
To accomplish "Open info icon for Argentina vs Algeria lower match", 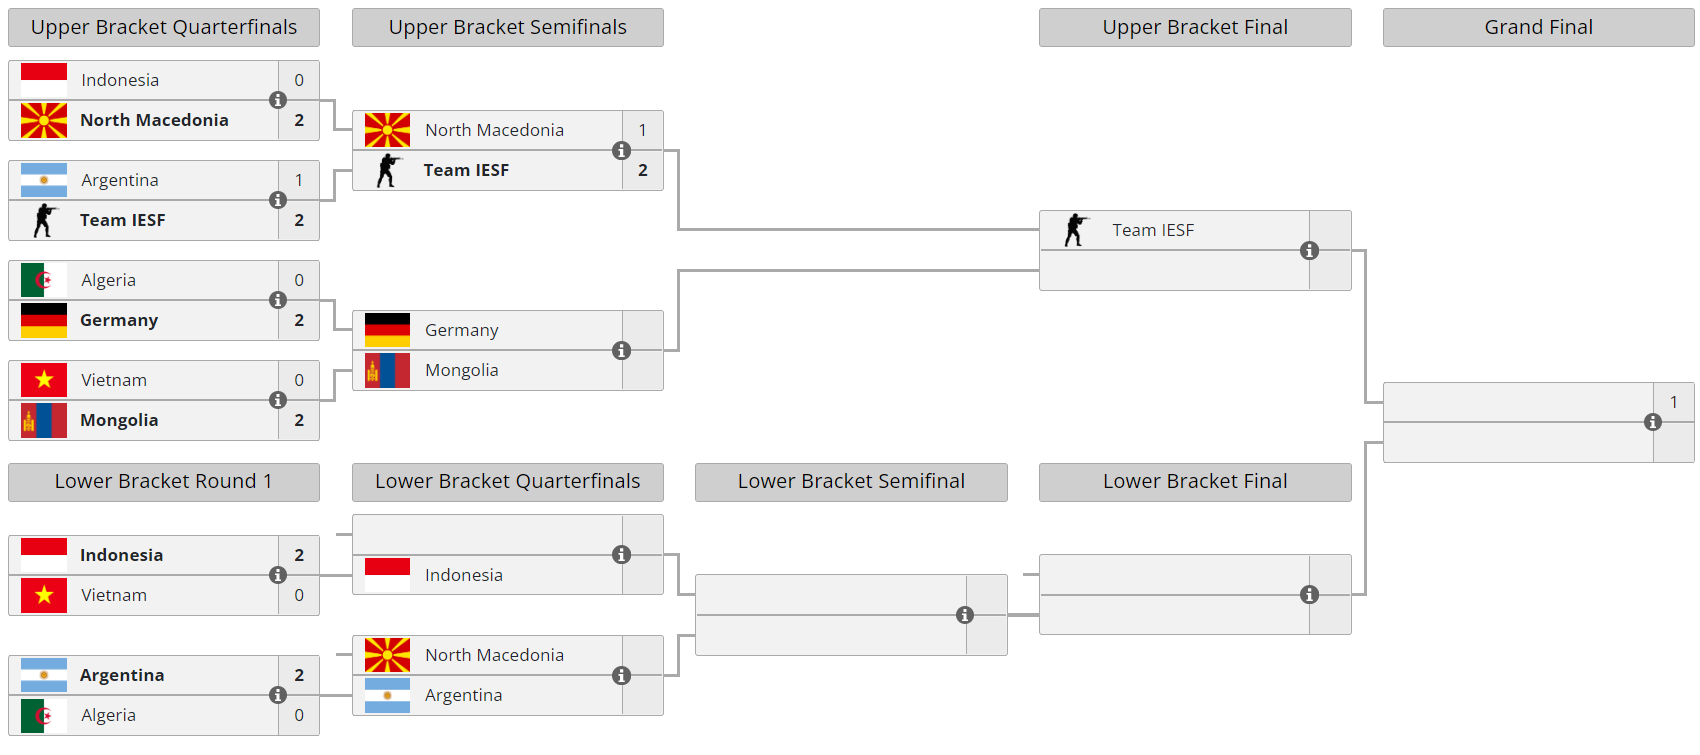I will (x=278, y=695).
